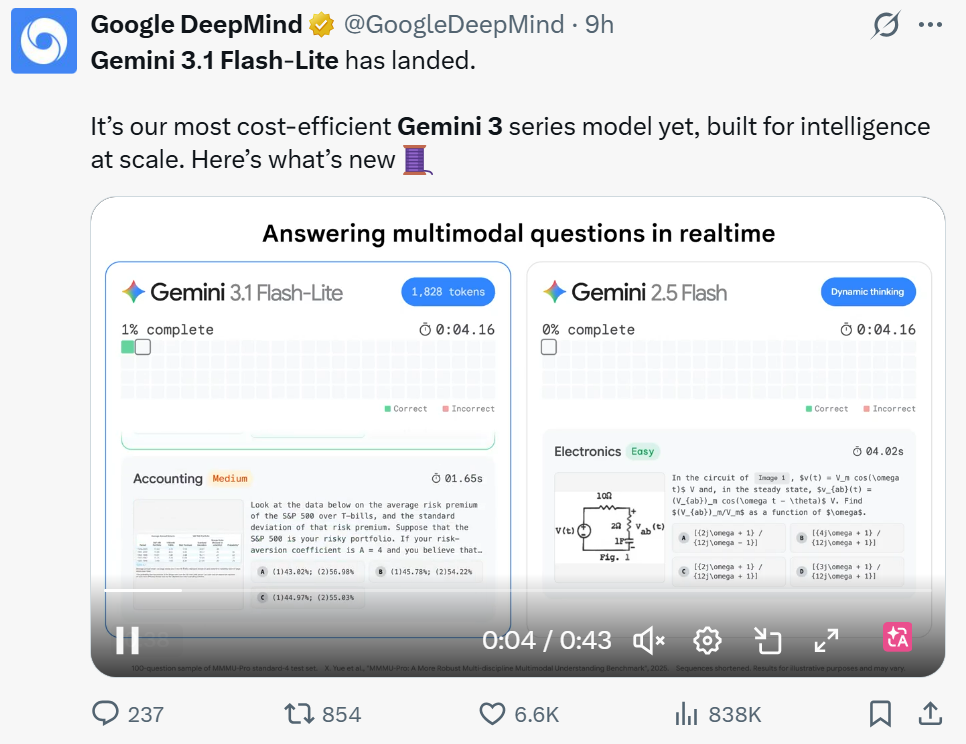The height and width of the screenshot is (744, 966).
Task: Like the Gemini 3.1 Flash-Lite post
Action: (492, 714)
